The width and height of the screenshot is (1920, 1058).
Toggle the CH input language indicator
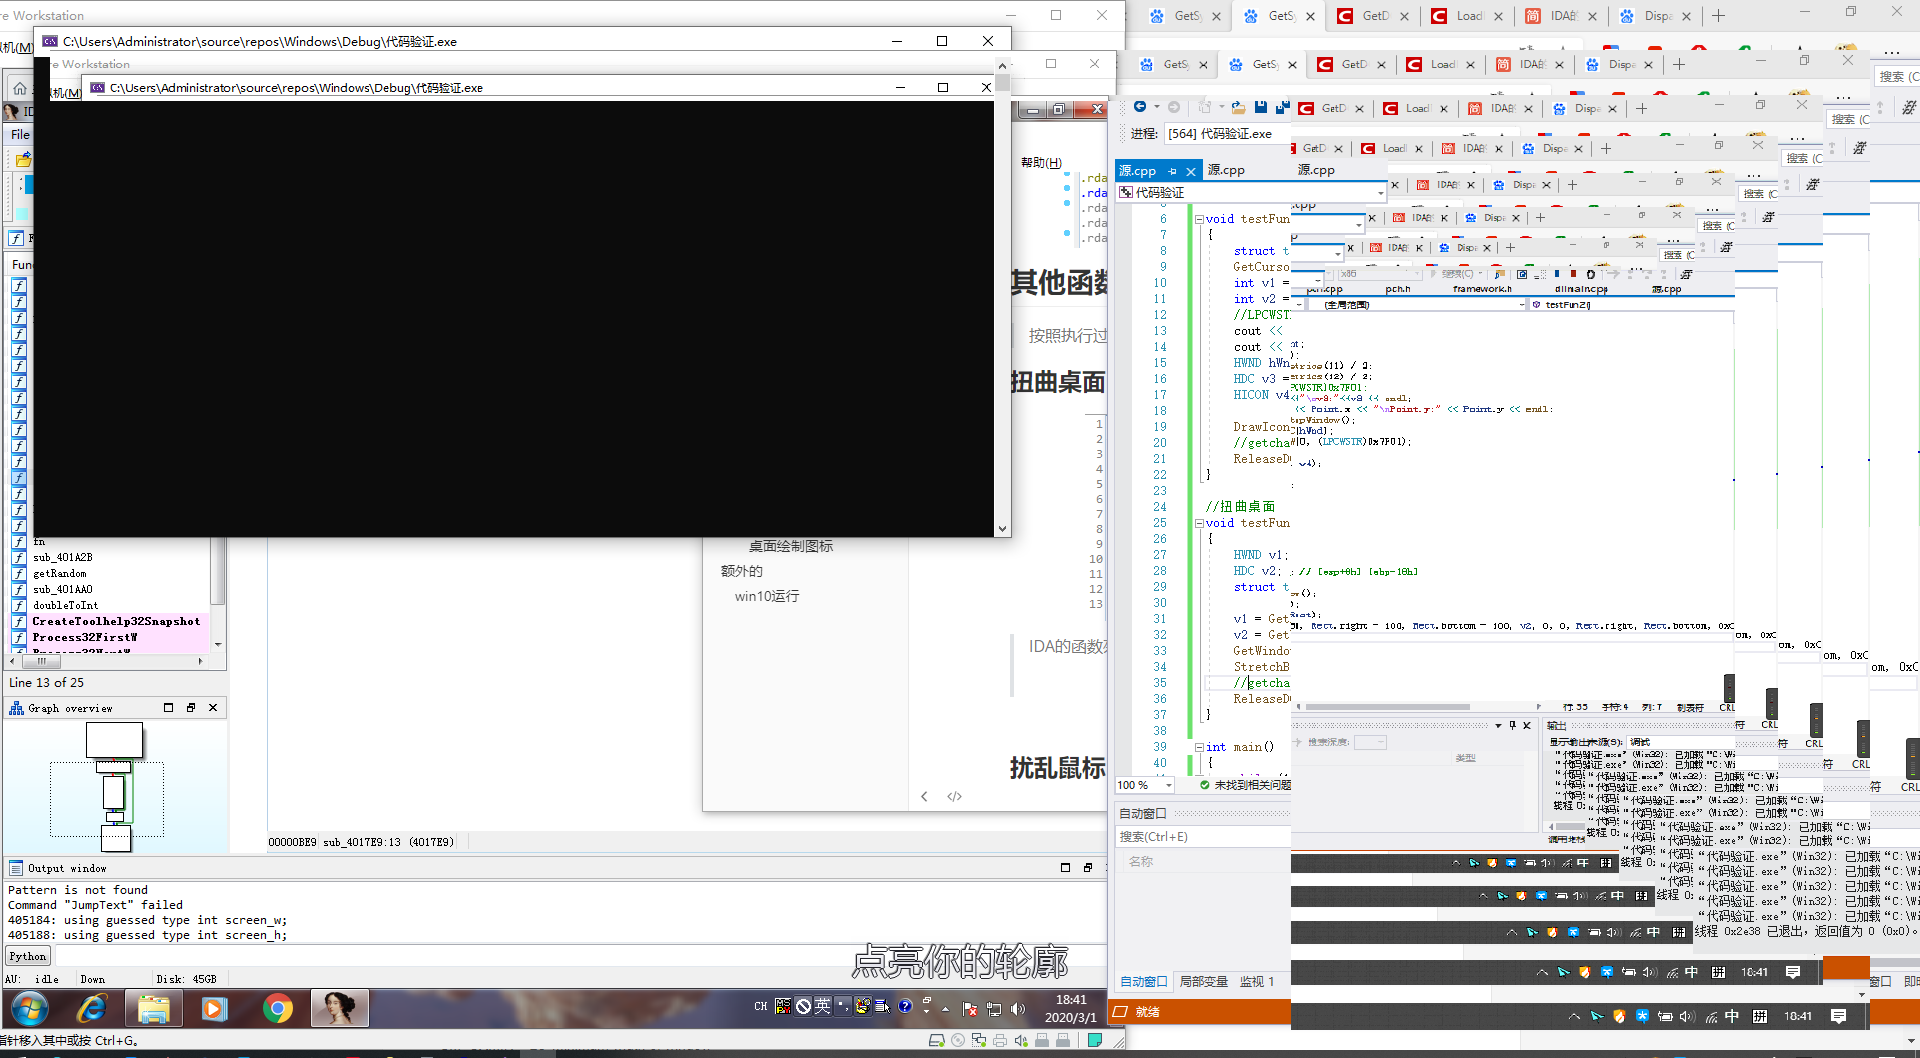click(x=761, y=1006)
